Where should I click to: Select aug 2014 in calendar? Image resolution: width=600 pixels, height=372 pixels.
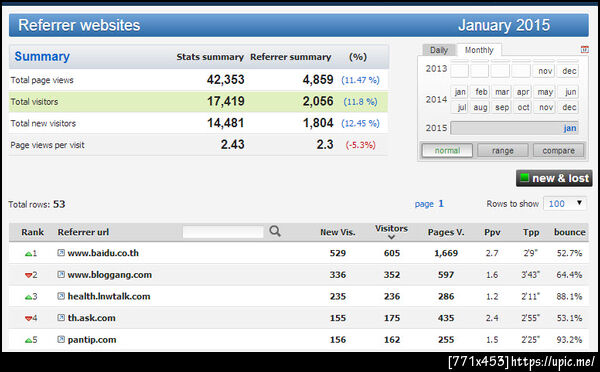[x=480, y=107]
